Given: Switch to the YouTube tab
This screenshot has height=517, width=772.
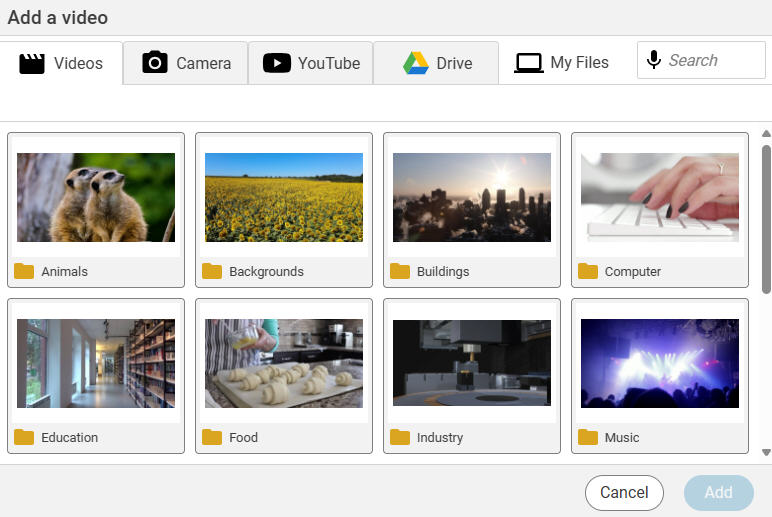Looking at the screenshot, I should 311,63.
